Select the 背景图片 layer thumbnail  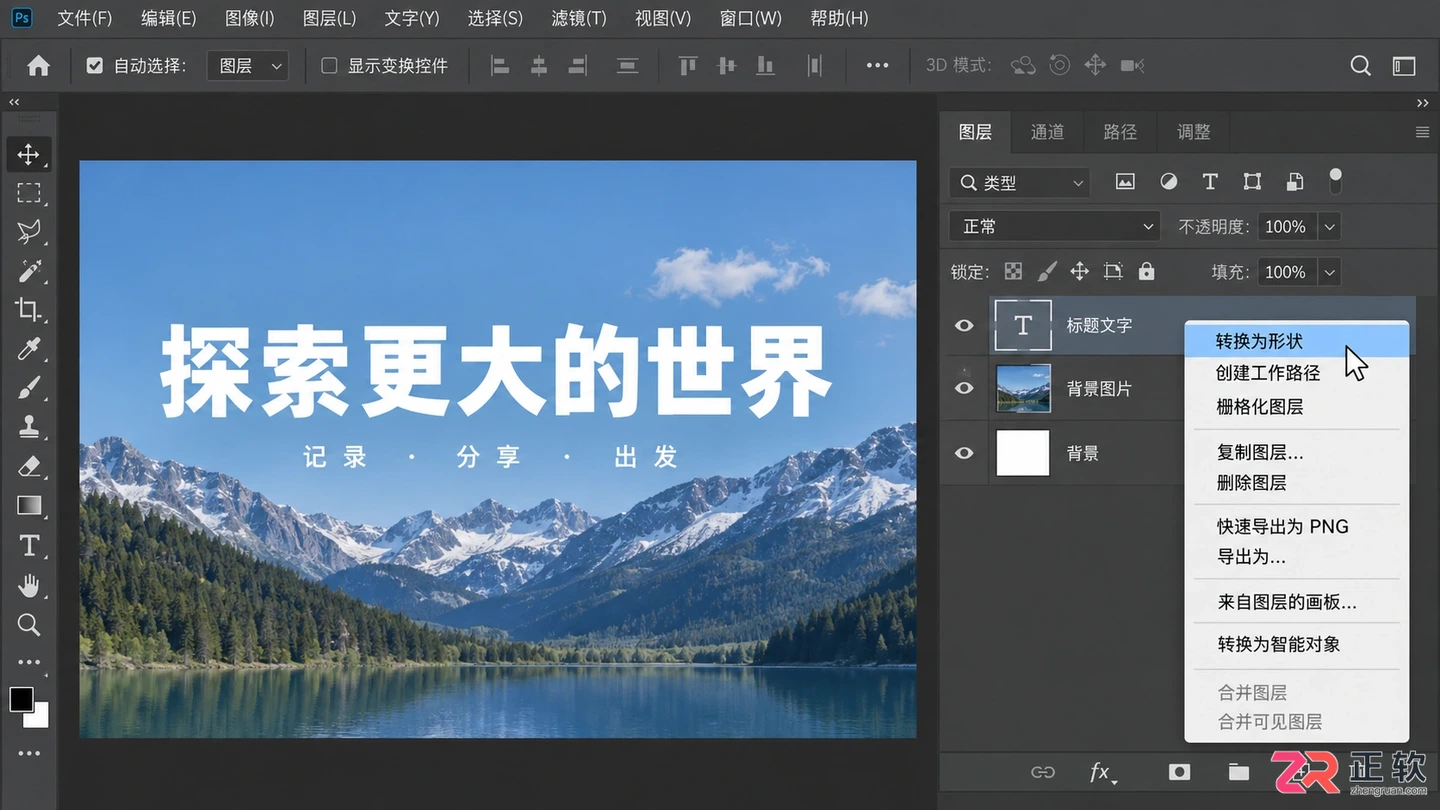pos(1023,388)
